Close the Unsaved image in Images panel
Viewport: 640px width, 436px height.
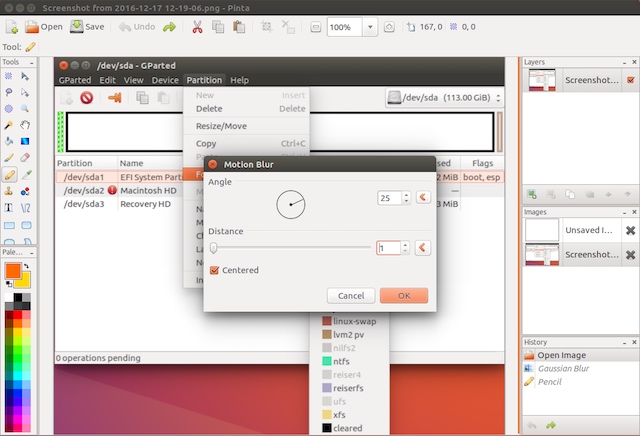point(630,230)
